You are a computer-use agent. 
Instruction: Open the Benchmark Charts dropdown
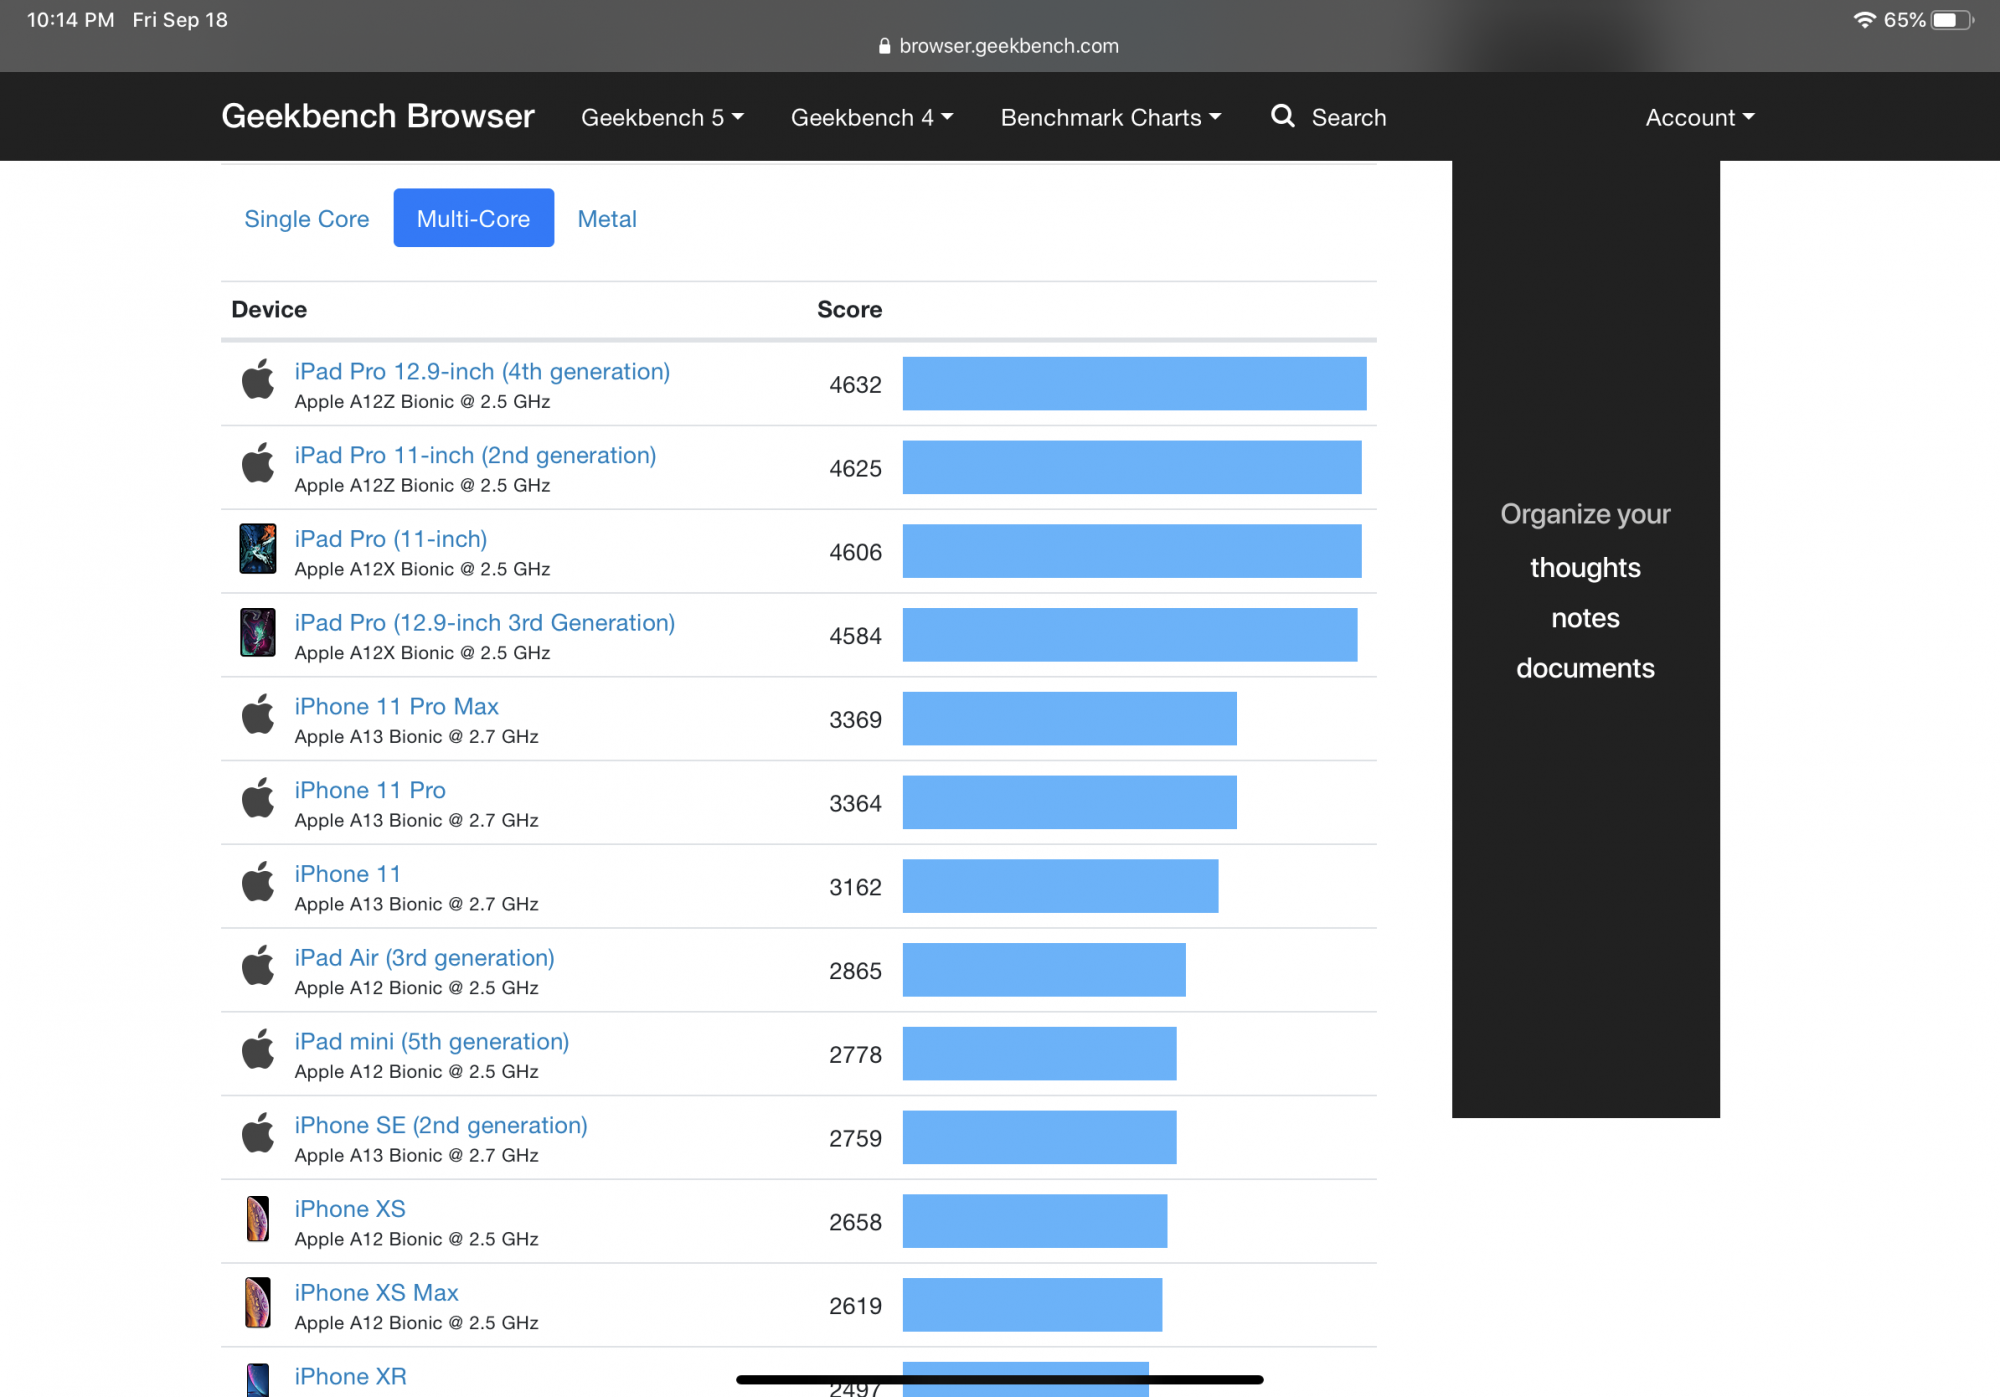tap(1110, 118)
